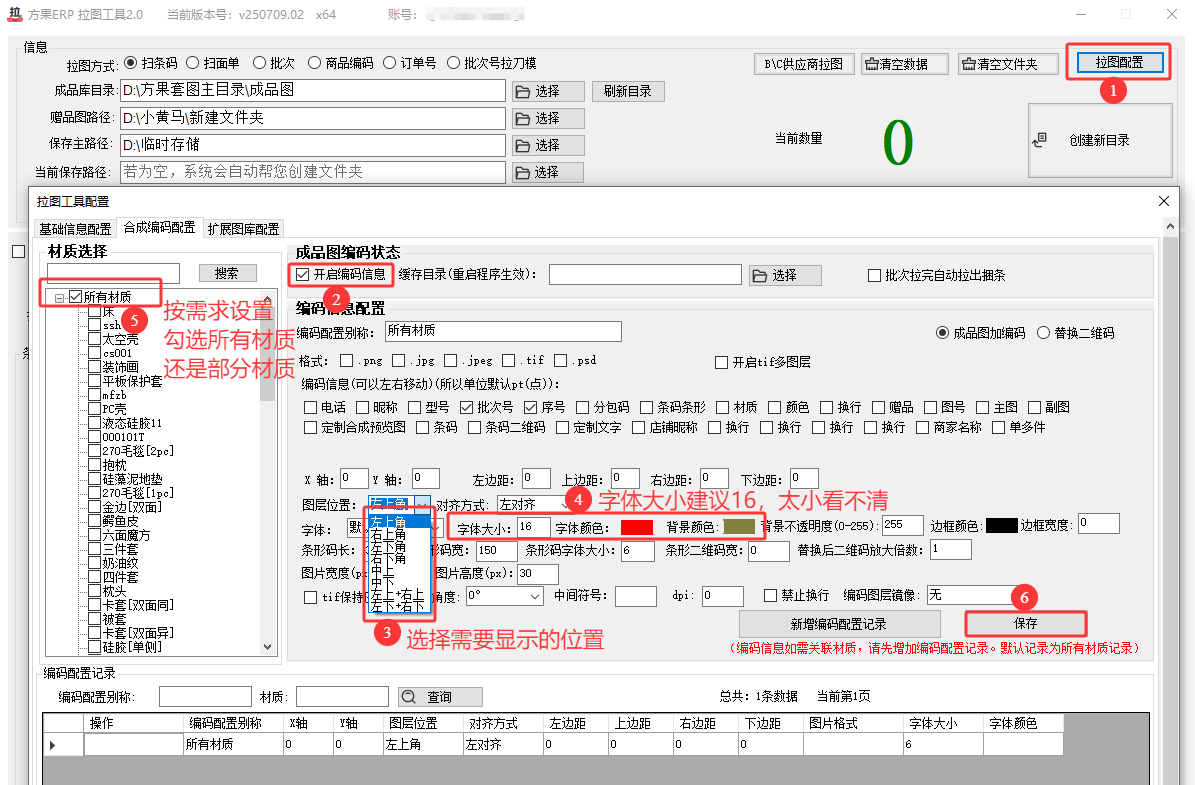The width and height of the screenshot is (1195, 785).
Task: Check the 装饰画 material checkbox
Action: 95,367
